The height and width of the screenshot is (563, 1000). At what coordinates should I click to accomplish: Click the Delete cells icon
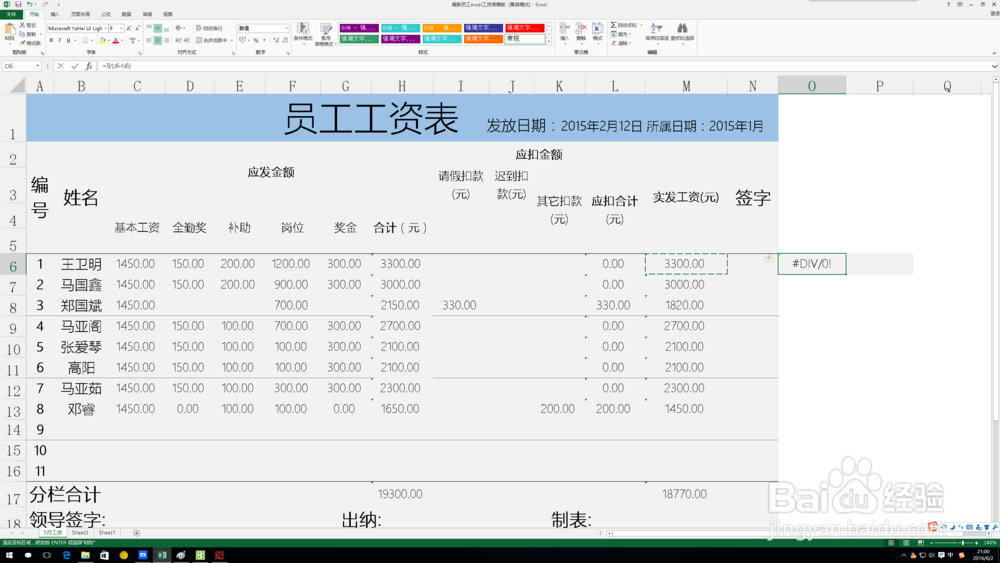(581, 28)
